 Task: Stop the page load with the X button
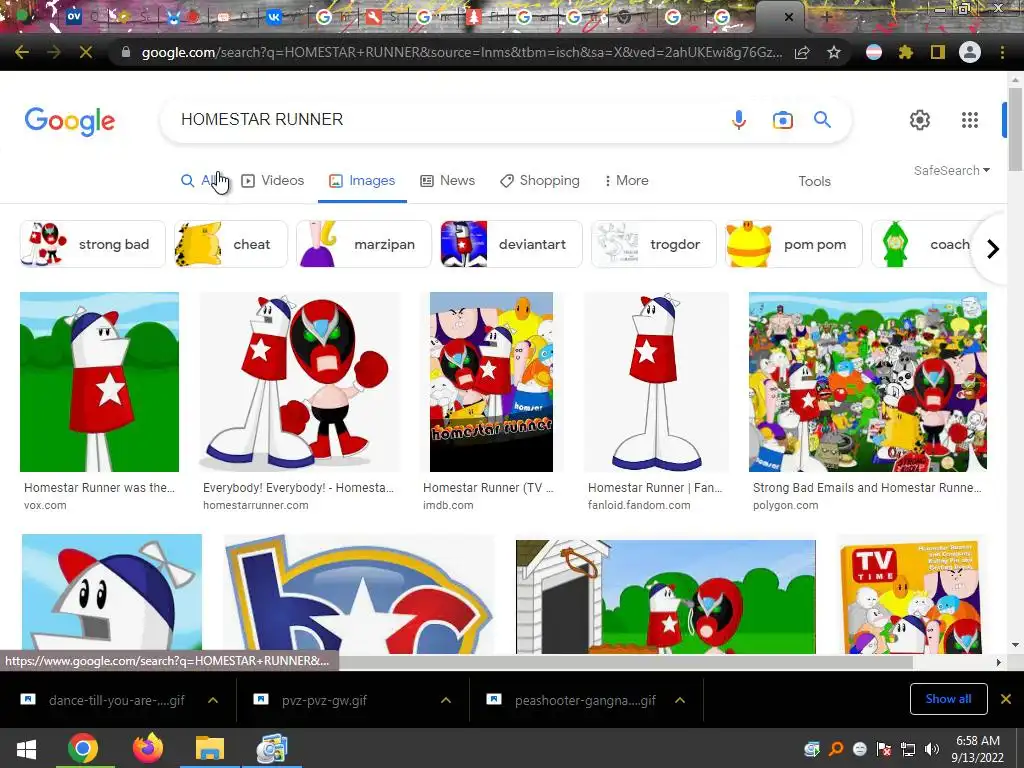(x=86, y=52)
